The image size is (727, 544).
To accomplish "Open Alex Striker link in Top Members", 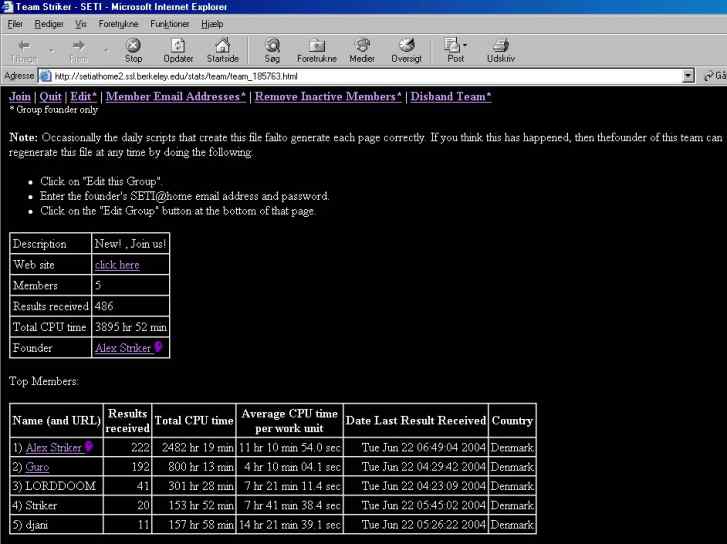I will click(x=54, y=448).
